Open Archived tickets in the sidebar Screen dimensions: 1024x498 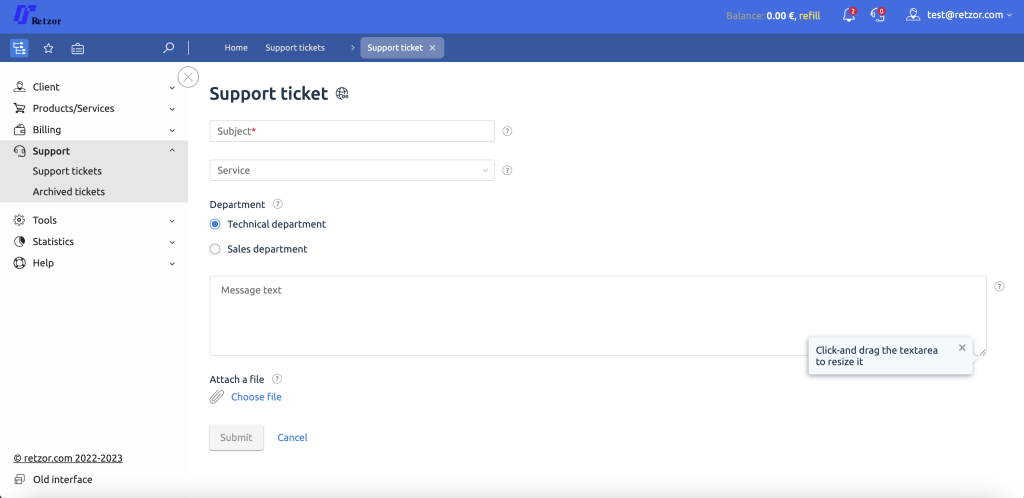[x=69, y=192]
